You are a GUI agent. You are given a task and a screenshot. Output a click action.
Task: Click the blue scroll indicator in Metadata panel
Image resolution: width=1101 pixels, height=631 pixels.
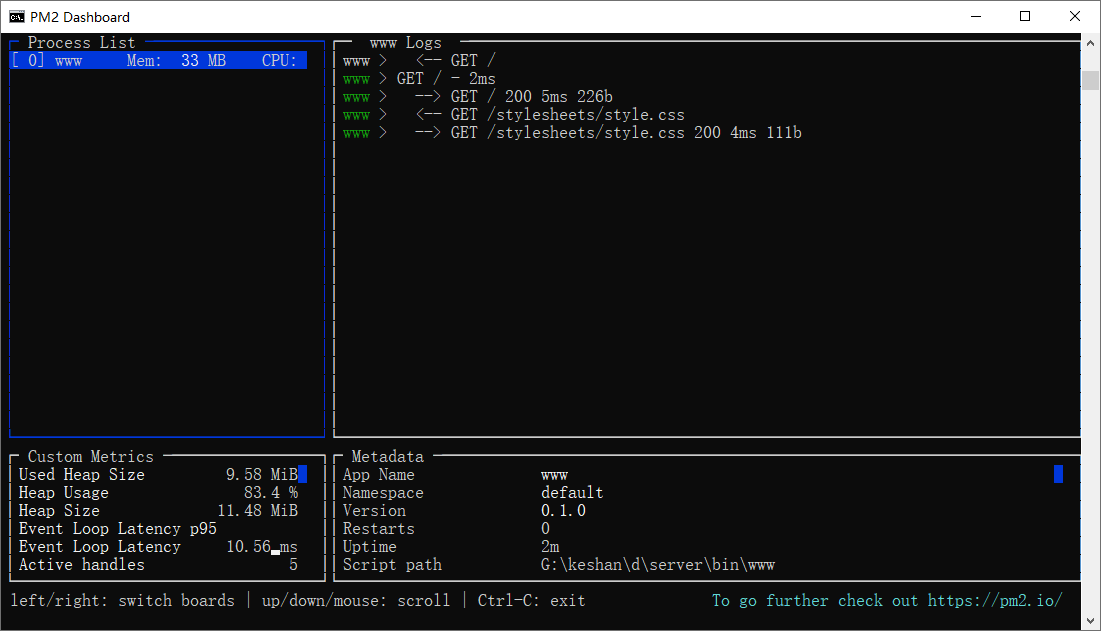tap(1058, 474)
